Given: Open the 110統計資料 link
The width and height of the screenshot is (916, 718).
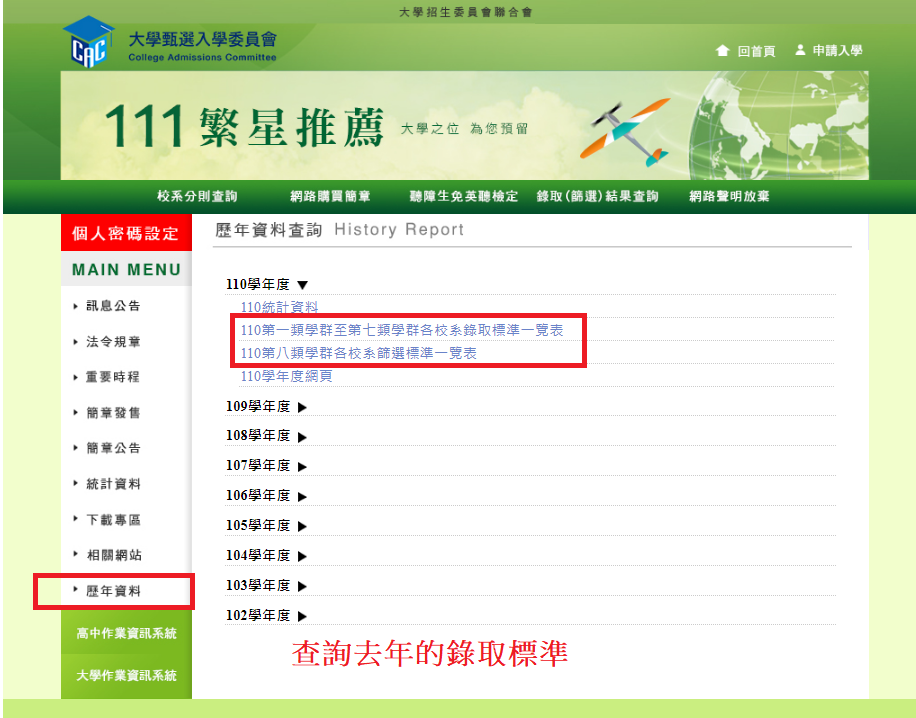Looking at the screenshot, I should (279, 307).
